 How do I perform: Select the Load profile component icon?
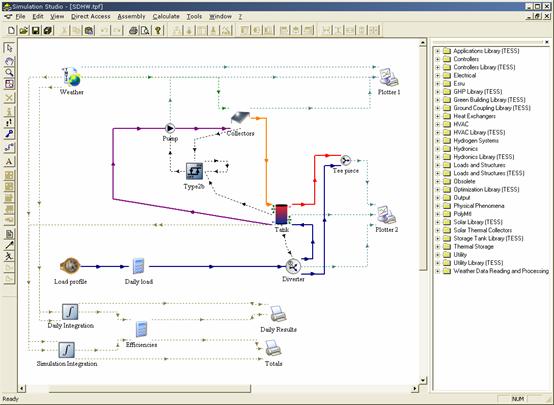(x=70, y=266)
